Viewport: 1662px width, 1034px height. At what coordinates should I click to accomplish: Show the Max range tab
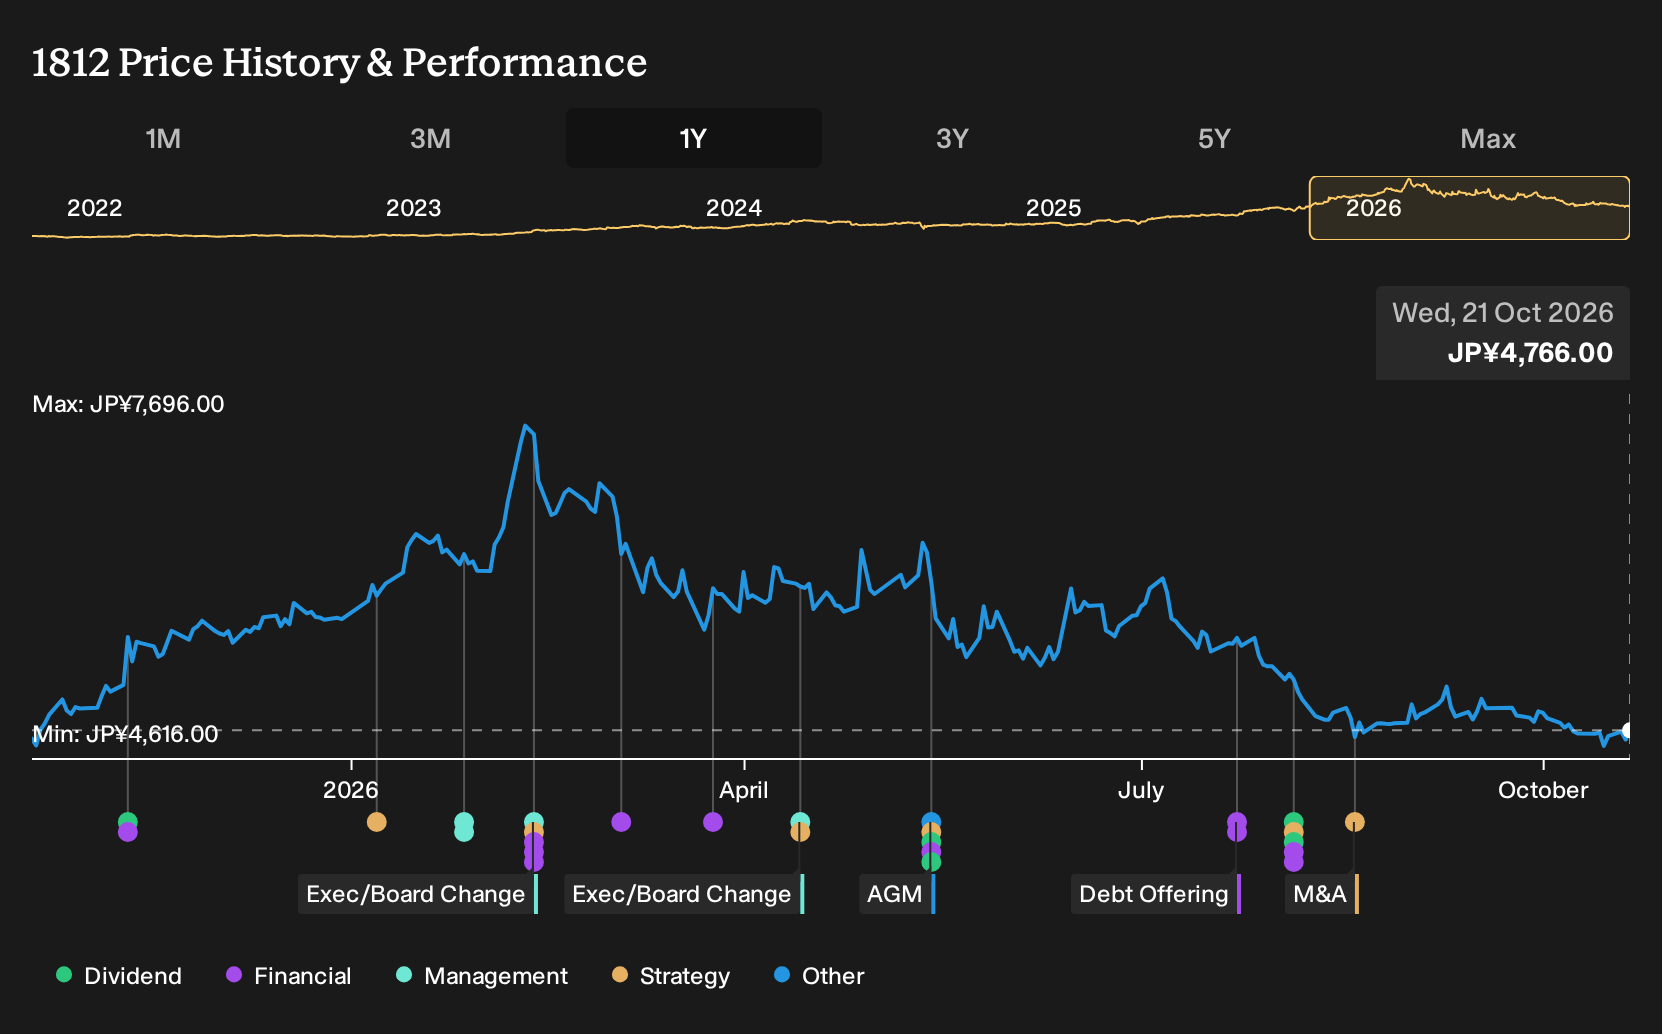1488,138
